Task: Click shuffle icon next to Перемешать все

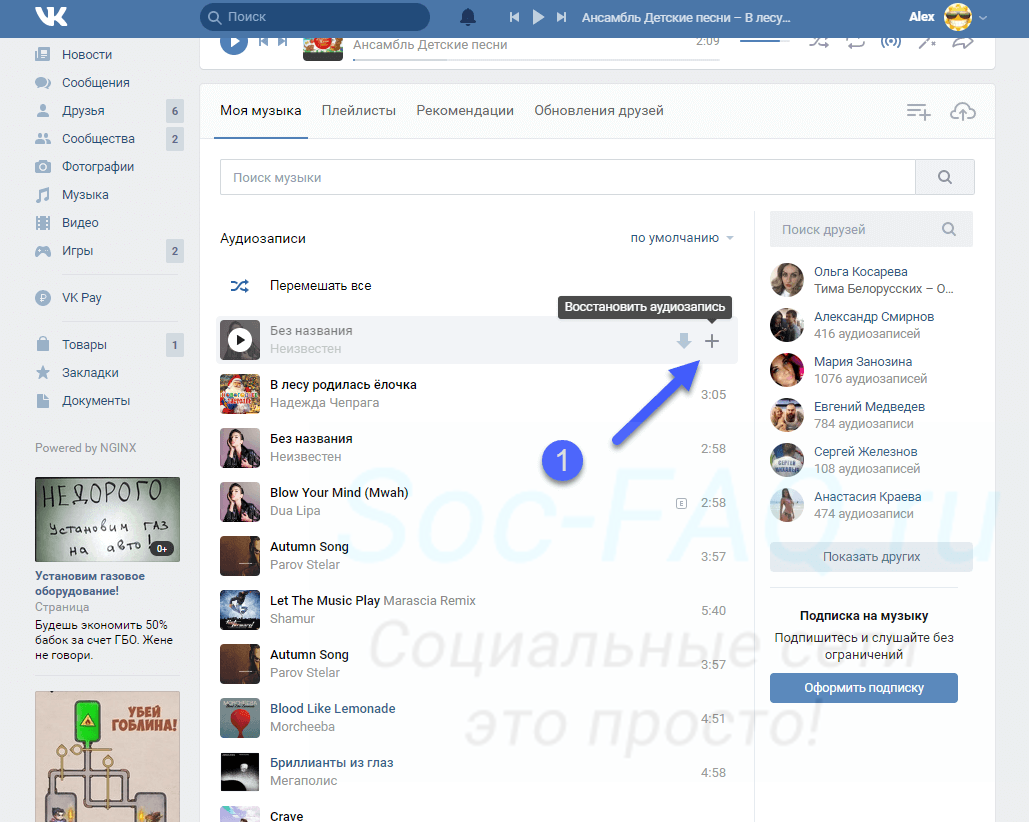Action: click(x=240, y=286)
